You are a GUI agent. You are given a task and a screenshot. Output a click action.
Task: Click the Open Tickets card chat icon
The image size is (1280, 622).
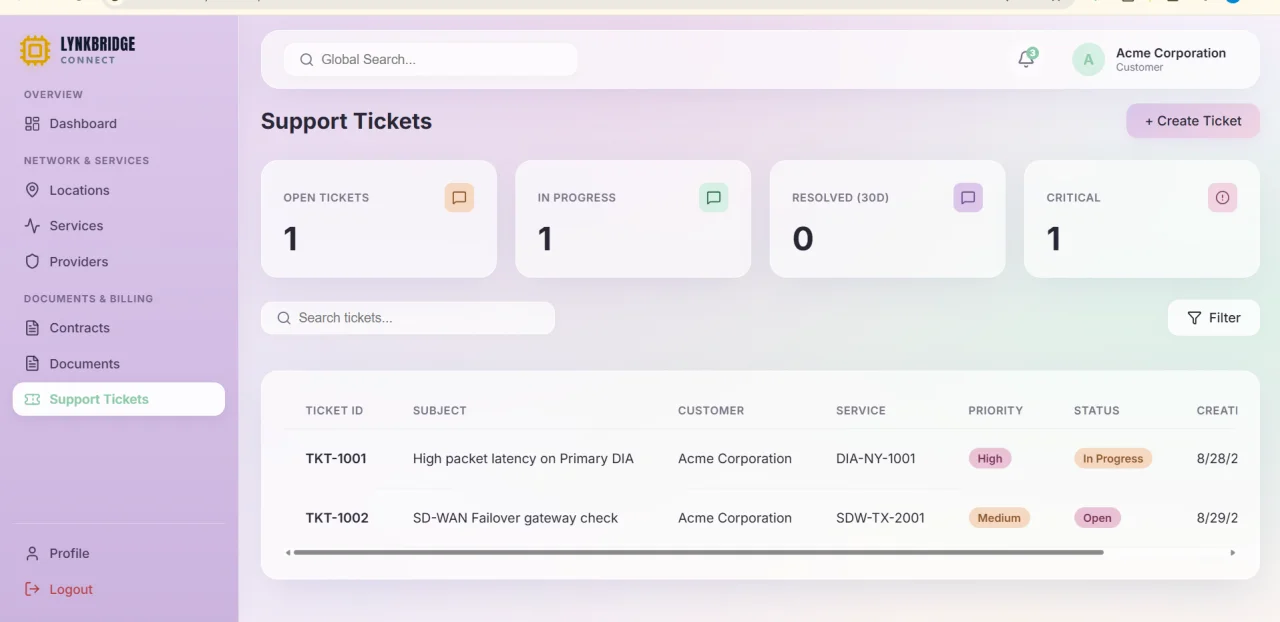click(x=459, y=197)
